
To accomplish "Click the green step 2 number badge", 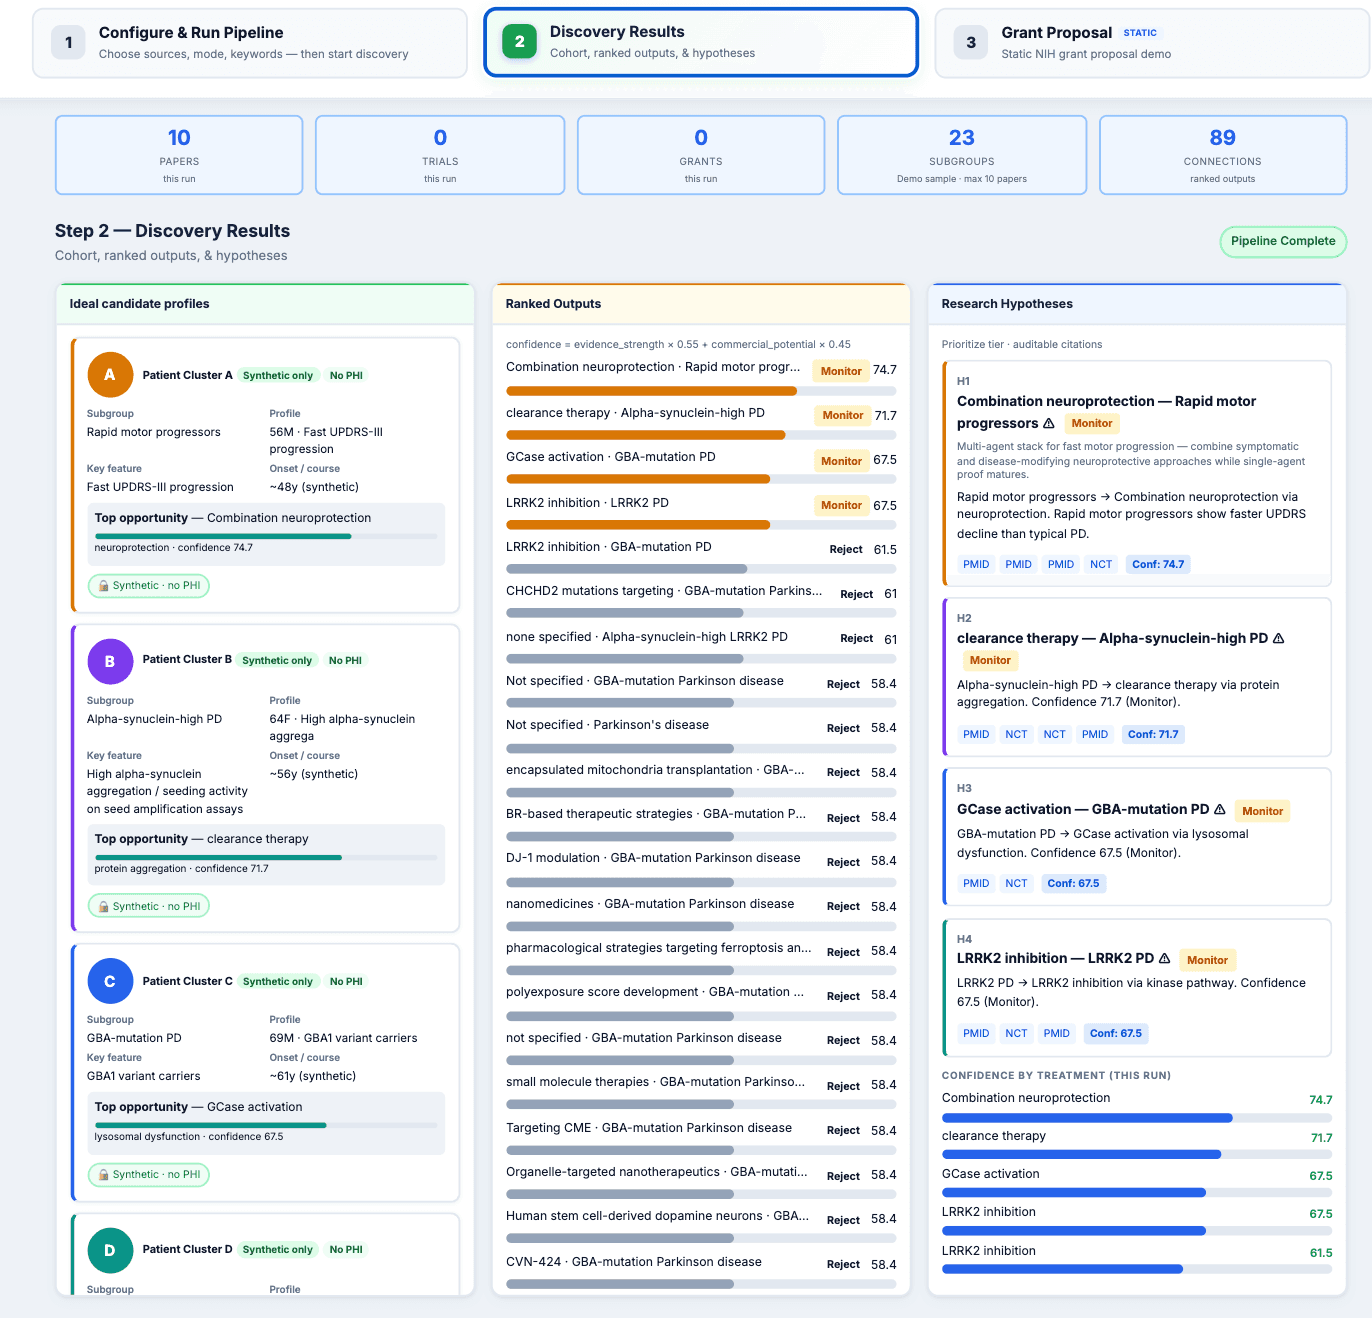I will click(x=519, y=41).
